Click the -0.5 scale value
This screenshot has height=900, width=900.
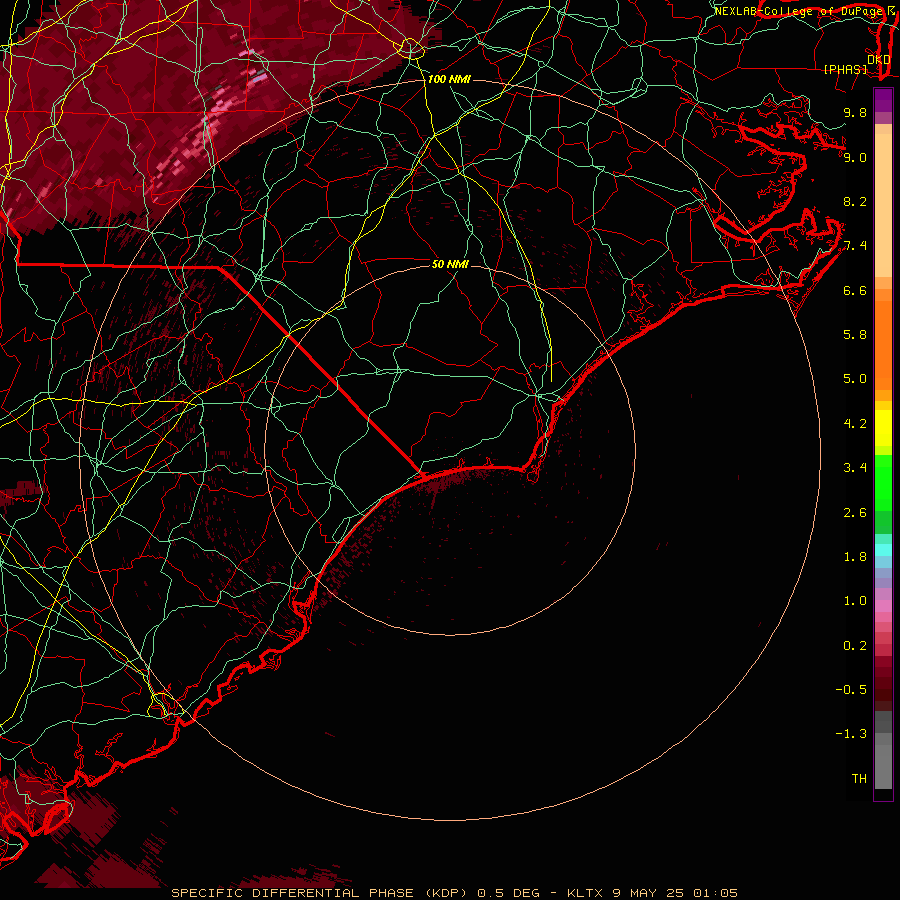(x=851, y=690)
